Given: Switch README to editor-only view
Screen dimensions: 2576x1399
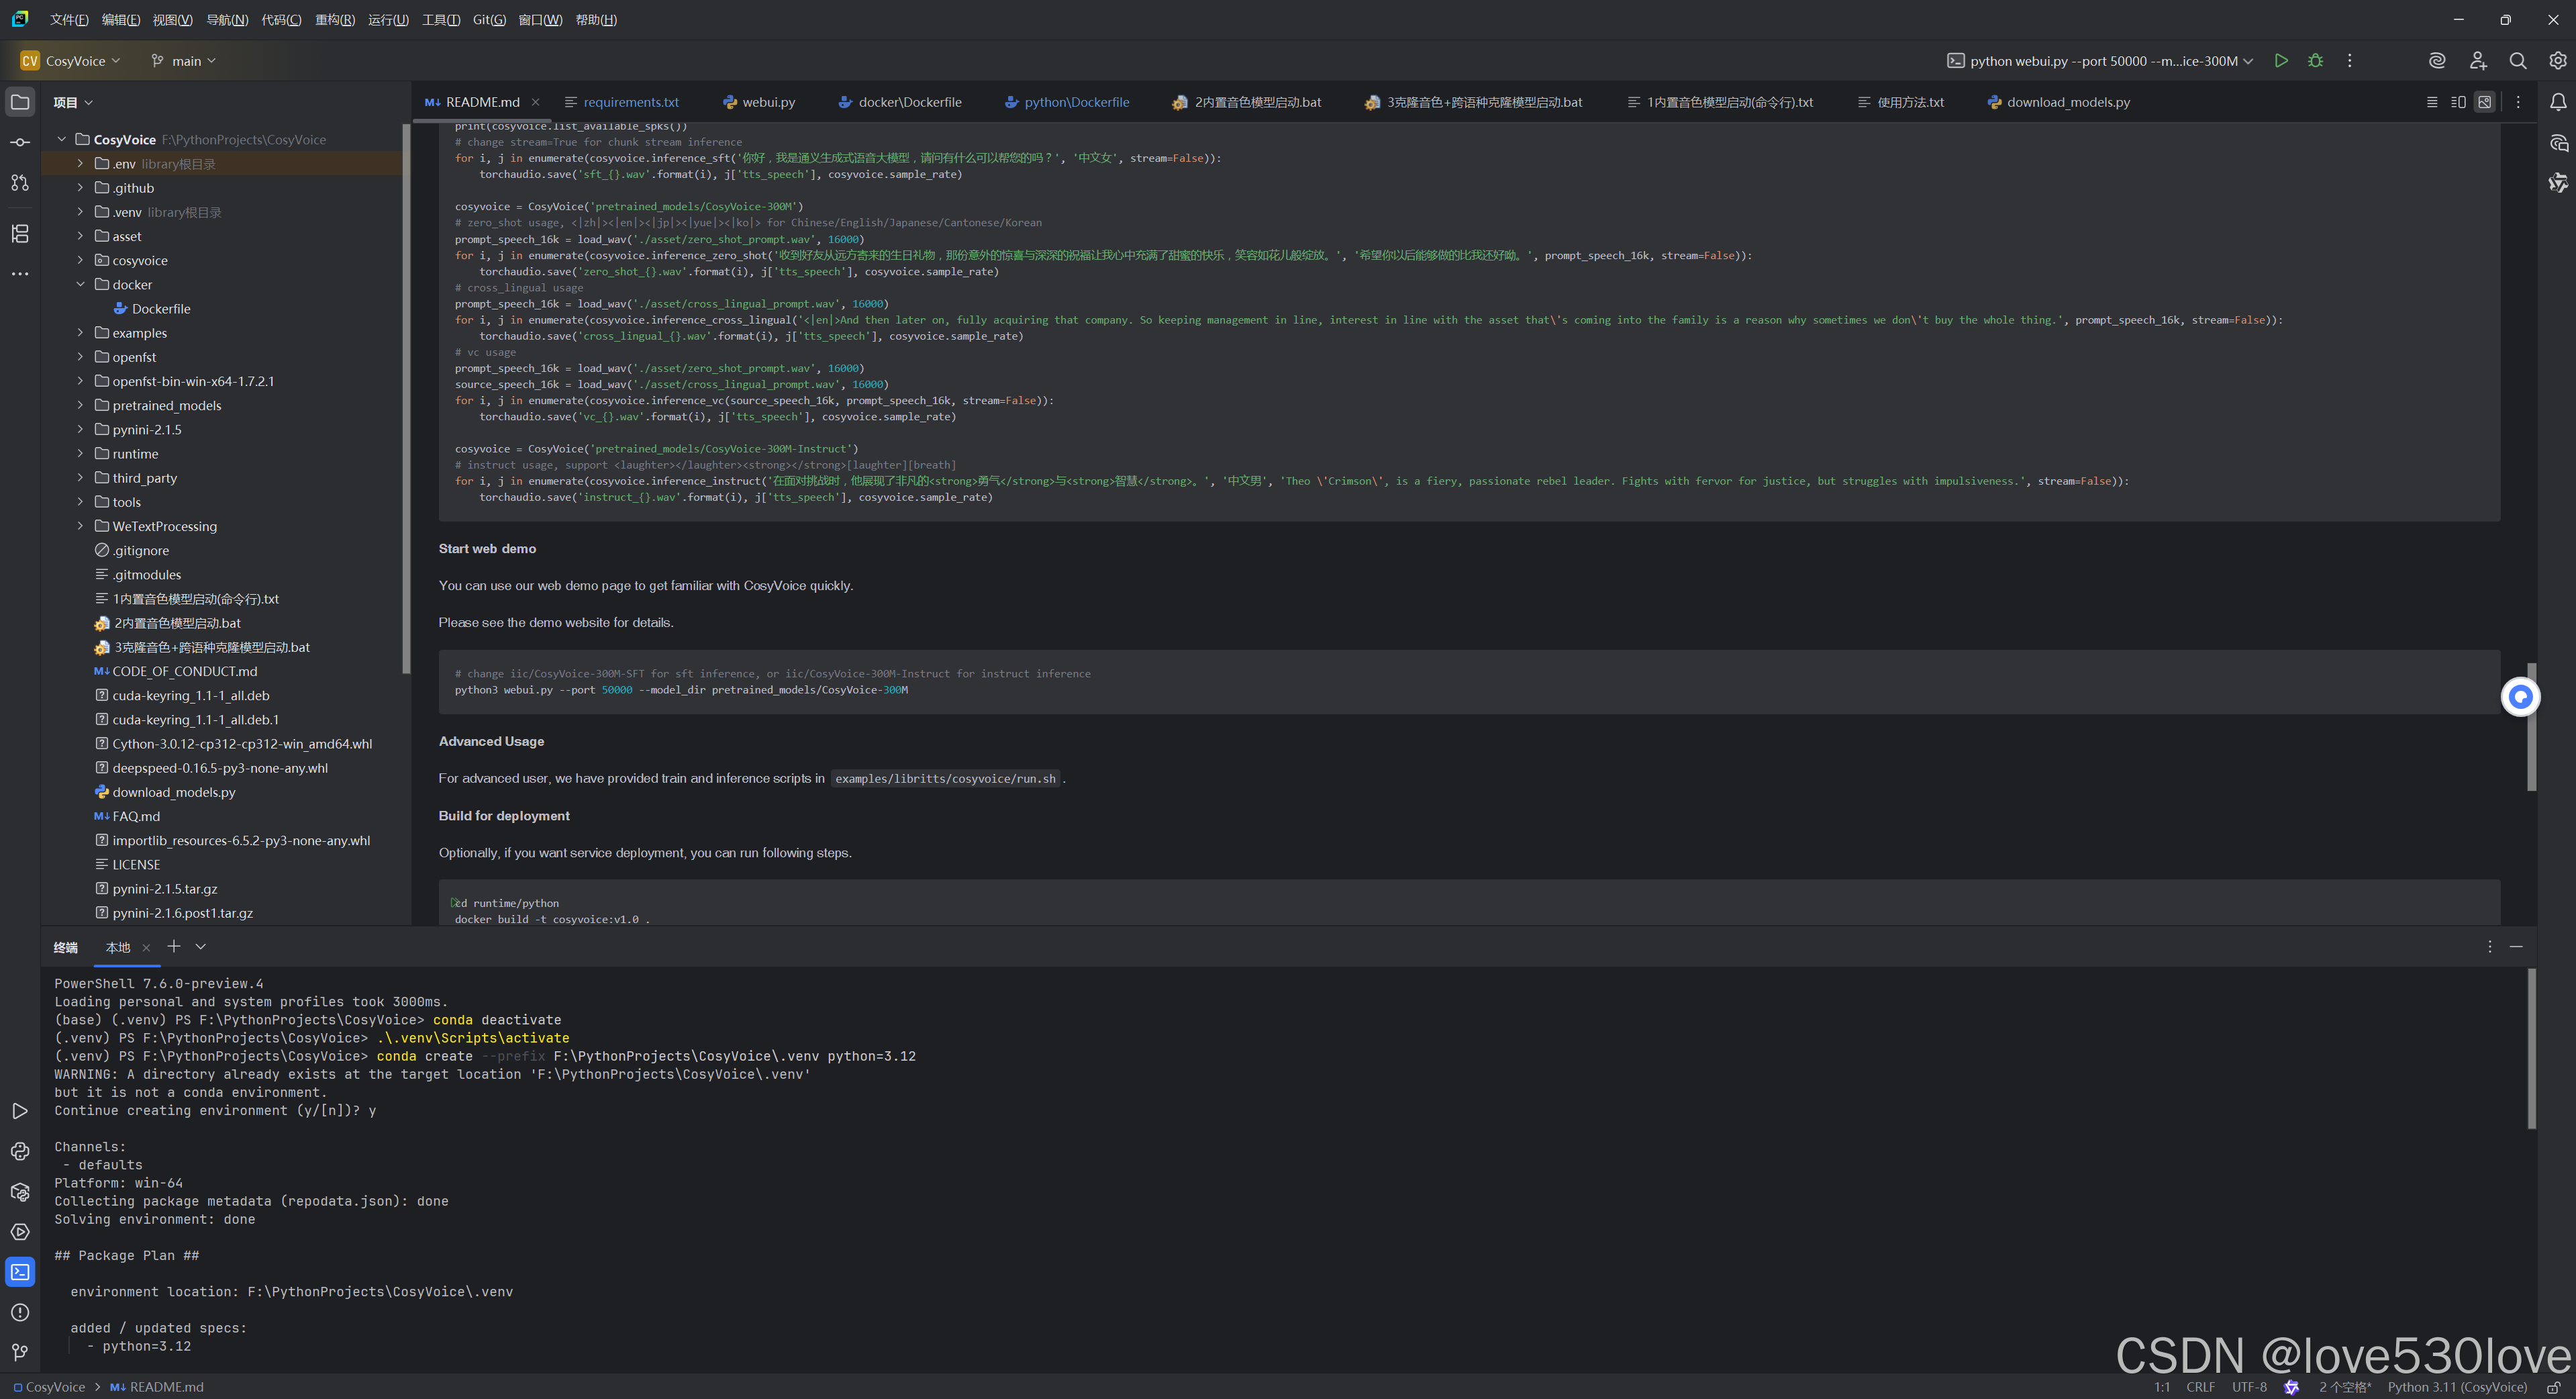Looking at the screenshot, I should point(2432,102).
